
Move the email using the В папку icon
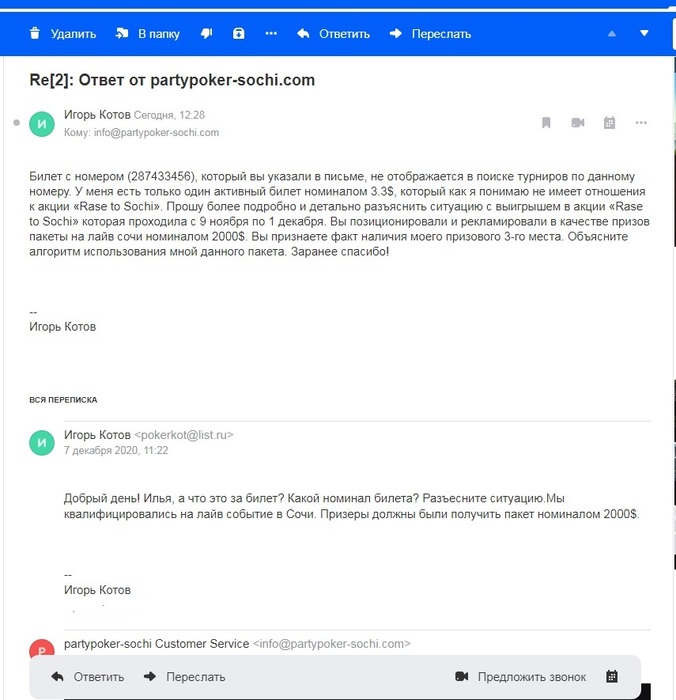coord(147,34)
